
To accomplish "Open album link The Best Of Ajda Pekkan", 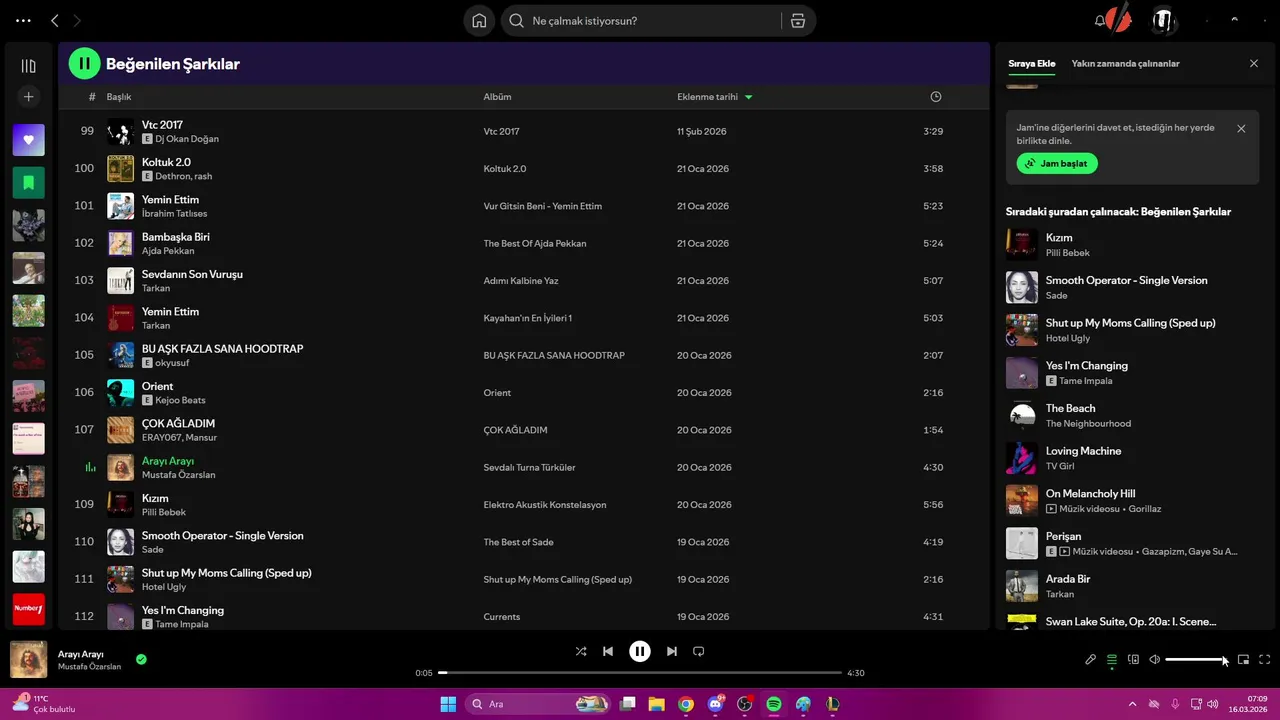I will (x=535, y=243).
